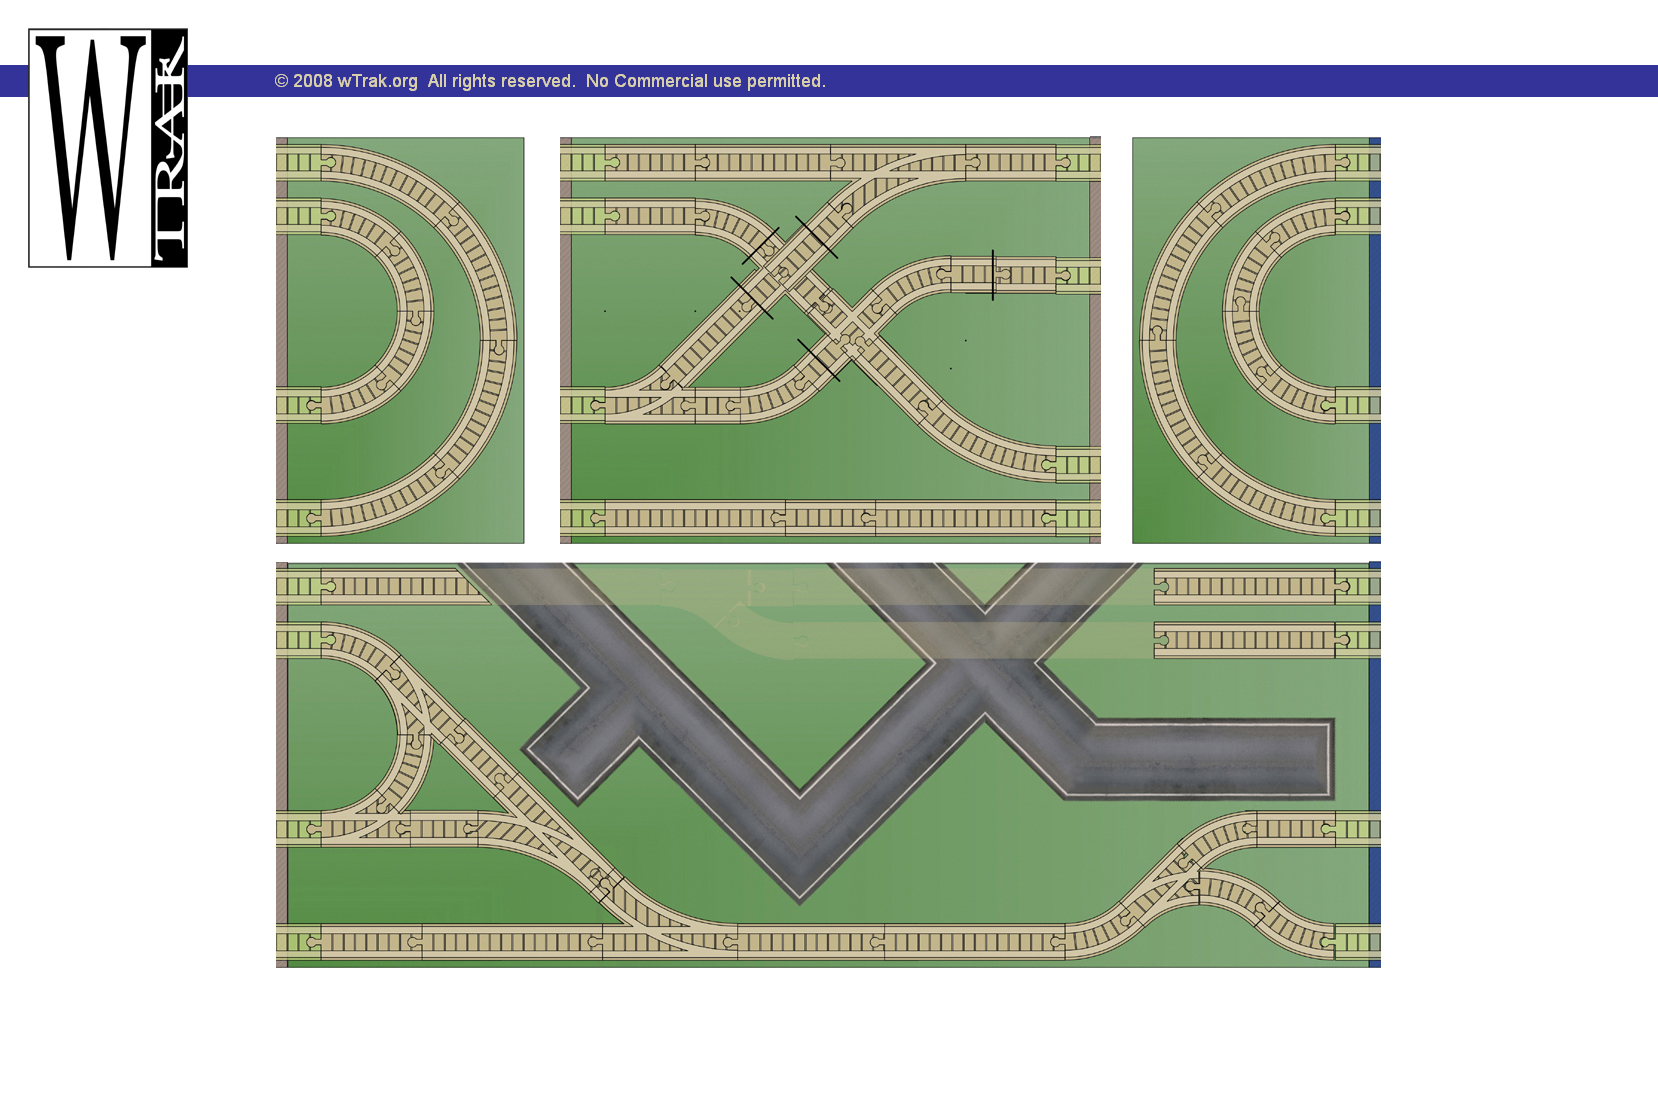
Task: Click wTrak.org in the copyright text
Action: pos(377,81)
